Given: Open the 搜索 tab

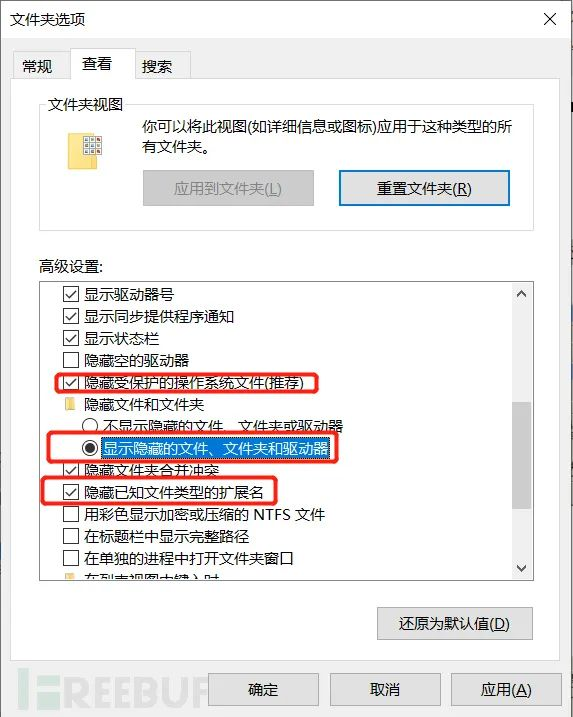Looking at the screenshot, I should (157, 67).
